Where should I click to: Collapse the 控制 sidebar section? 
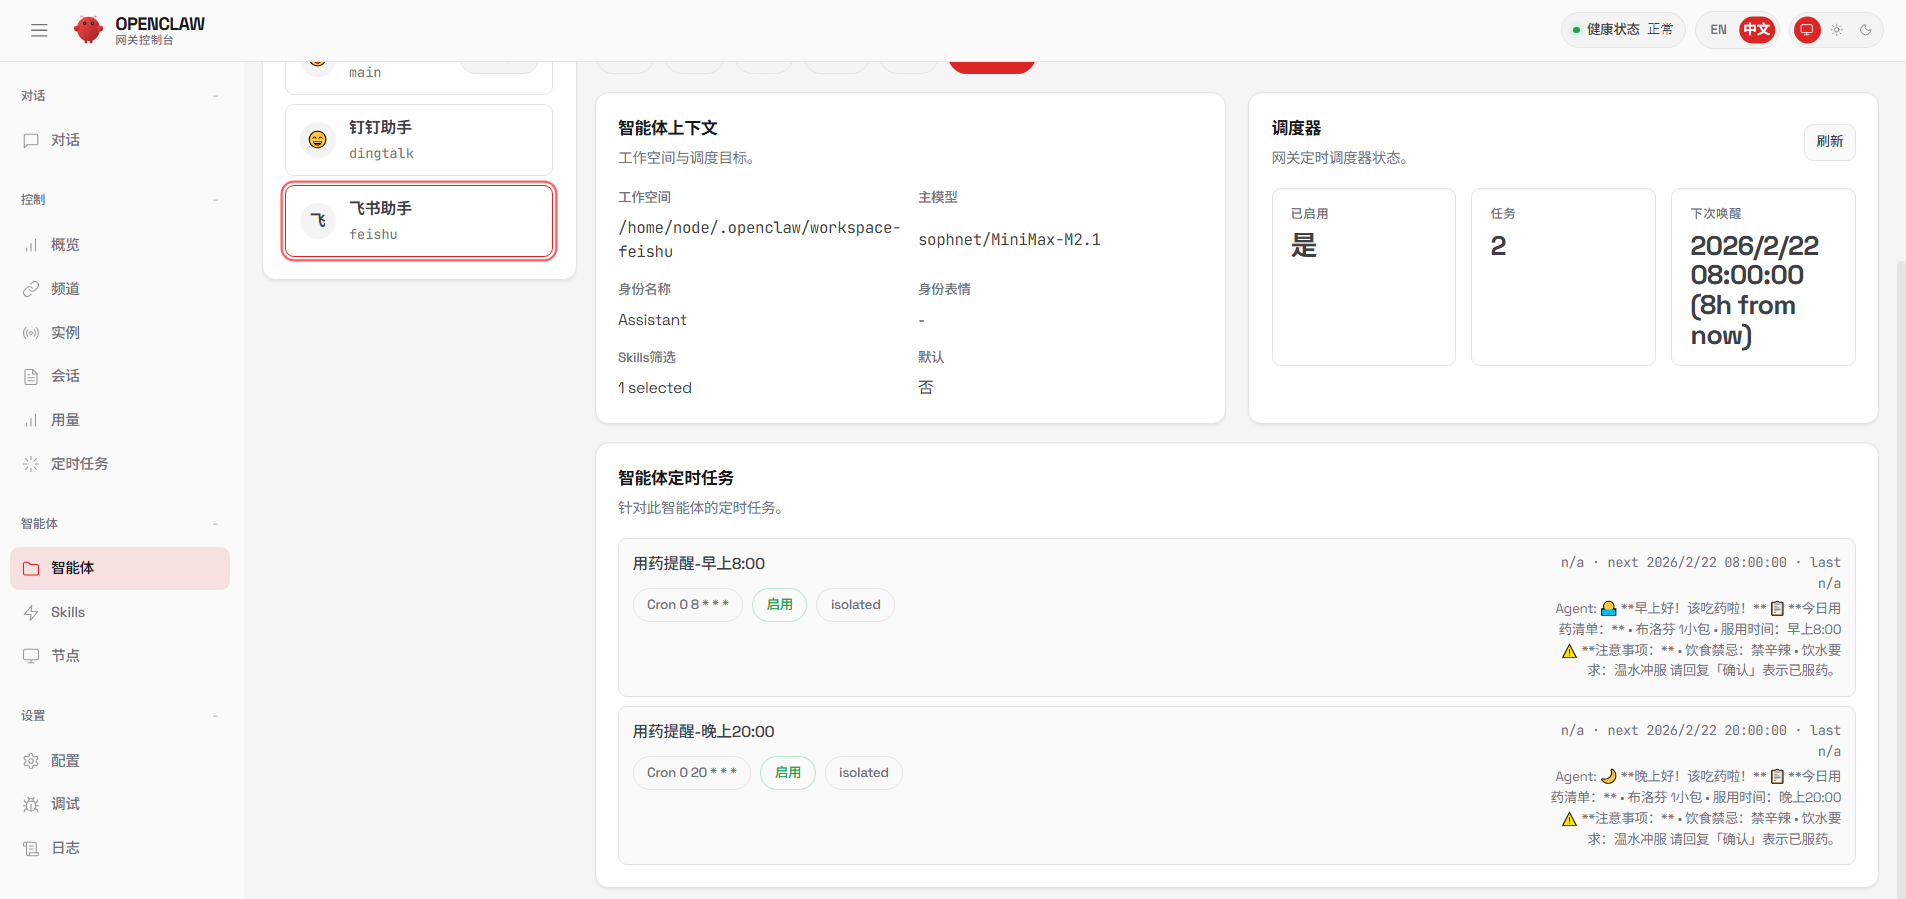(215, 200)
